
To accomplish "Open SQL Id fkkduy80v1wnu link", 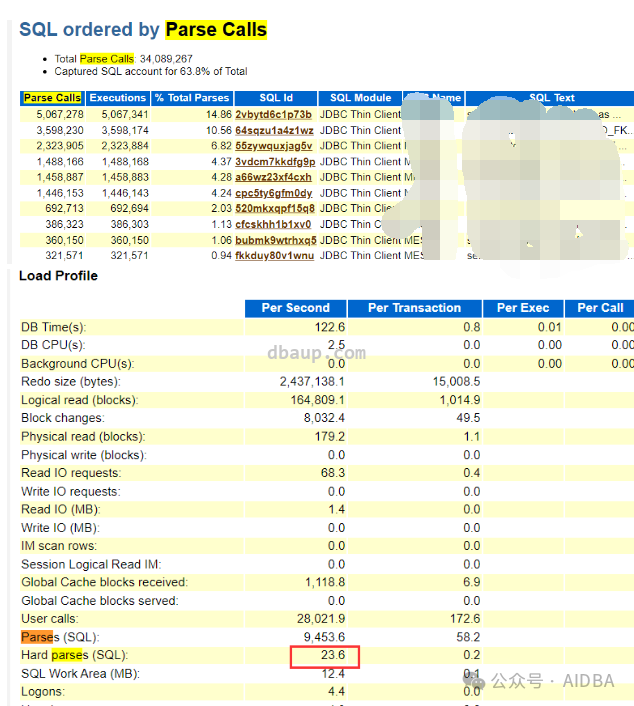I will [x=274, y=255].
